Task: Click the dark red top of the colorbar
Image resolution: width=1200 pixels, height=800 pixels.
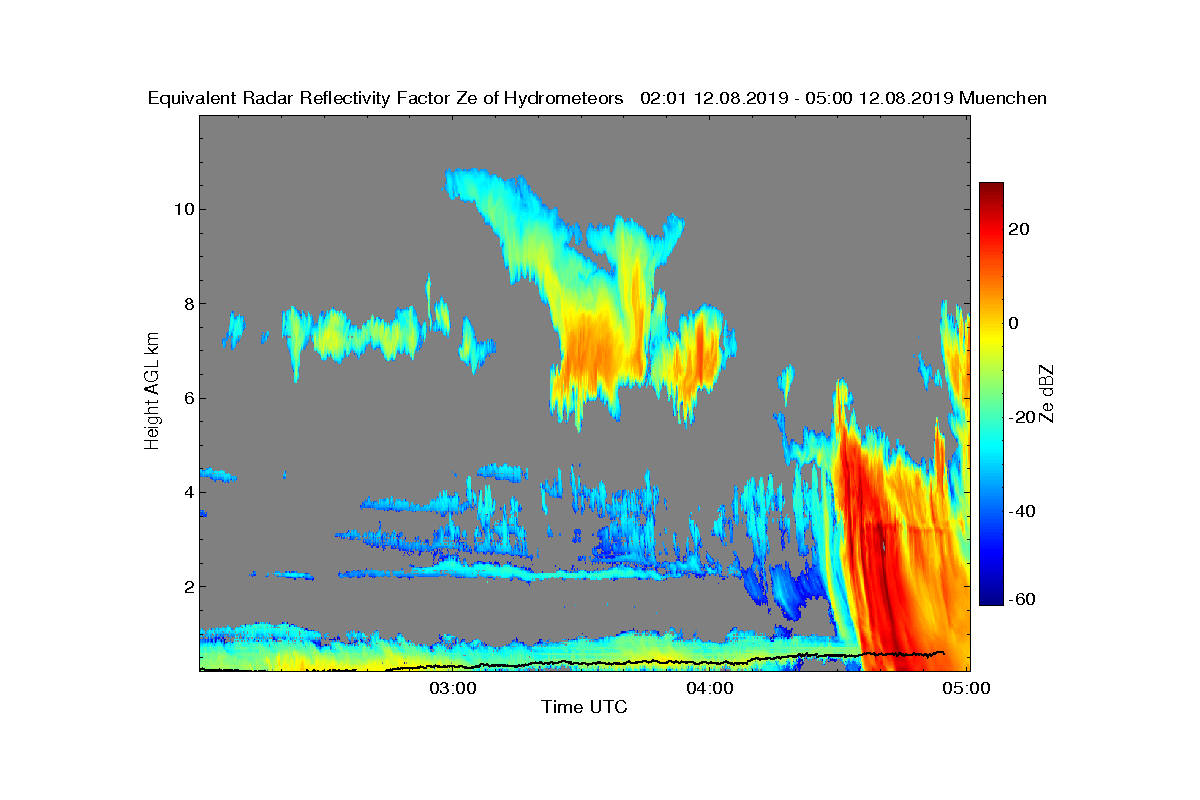Action: tap(991, 190)
